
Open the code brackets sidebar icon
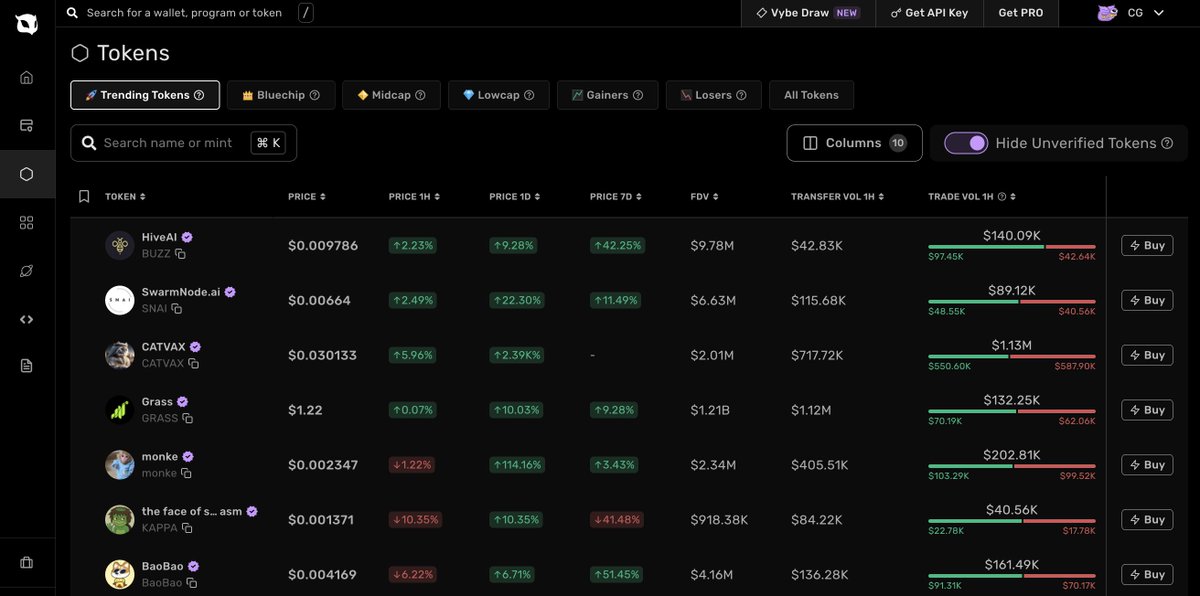[x=27, y=319]
